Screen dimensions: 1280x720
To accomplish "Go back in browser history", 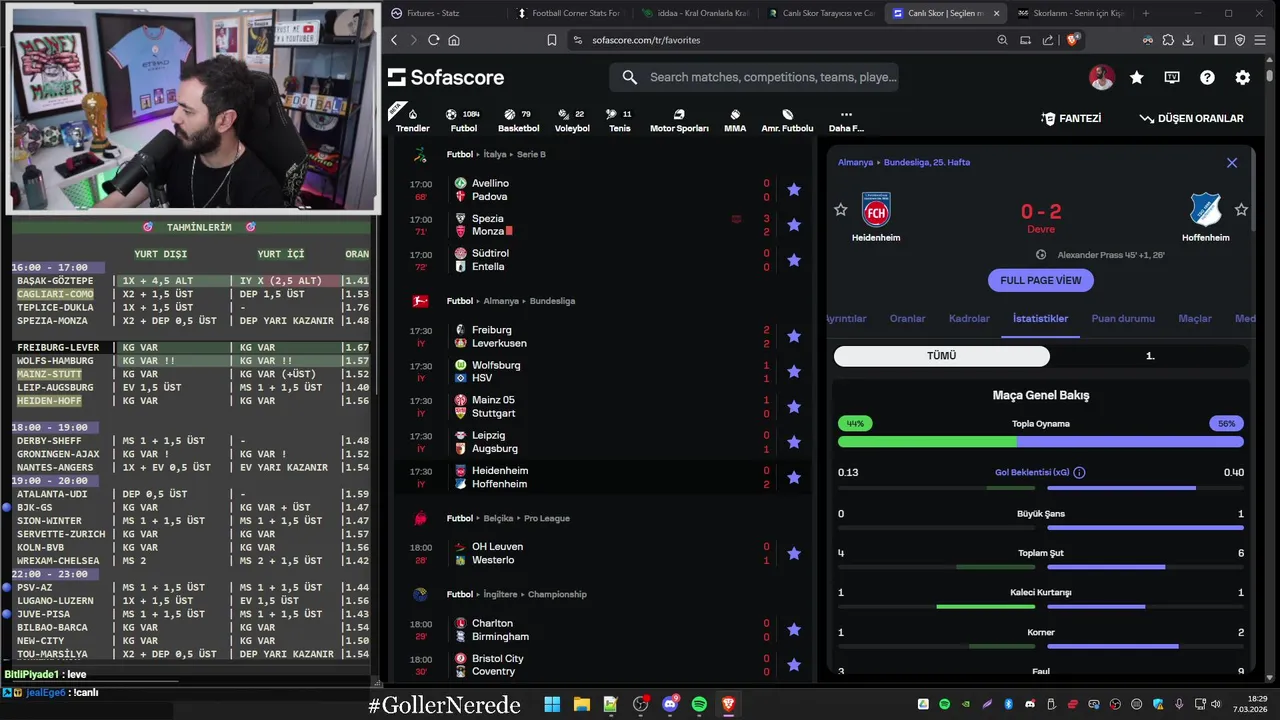I will 394,40.
